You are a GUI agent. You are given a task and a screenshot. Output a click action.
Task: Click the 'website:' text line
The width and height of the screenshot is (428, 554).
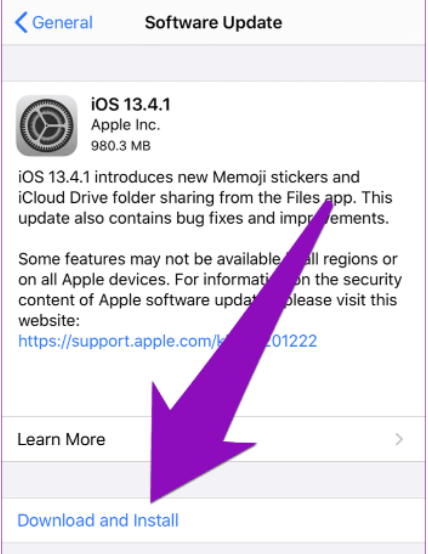coord(49,320)
